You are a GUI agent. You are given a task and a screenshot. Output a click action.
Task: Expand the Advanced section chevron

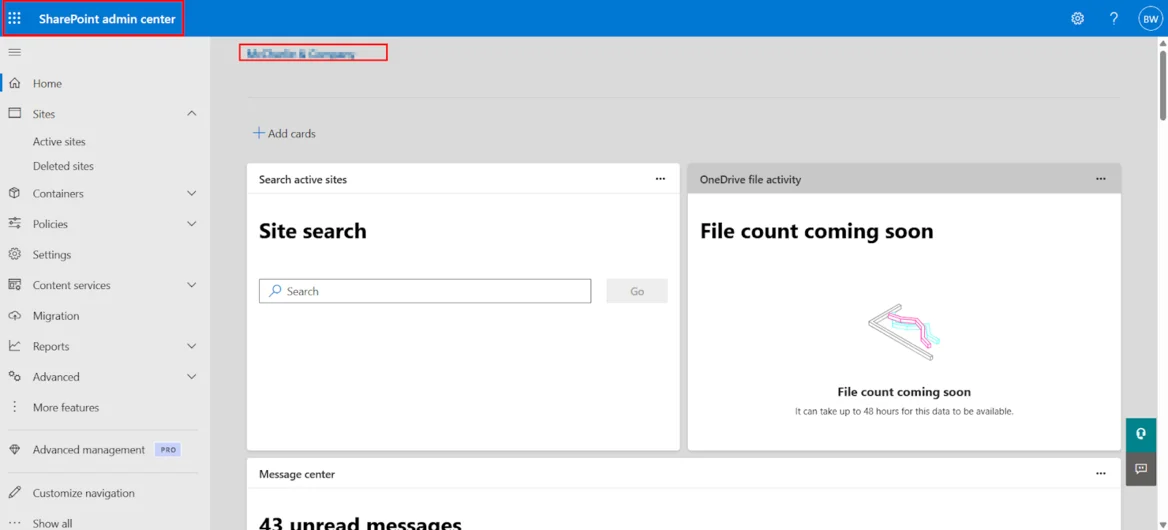click(191, 377)
